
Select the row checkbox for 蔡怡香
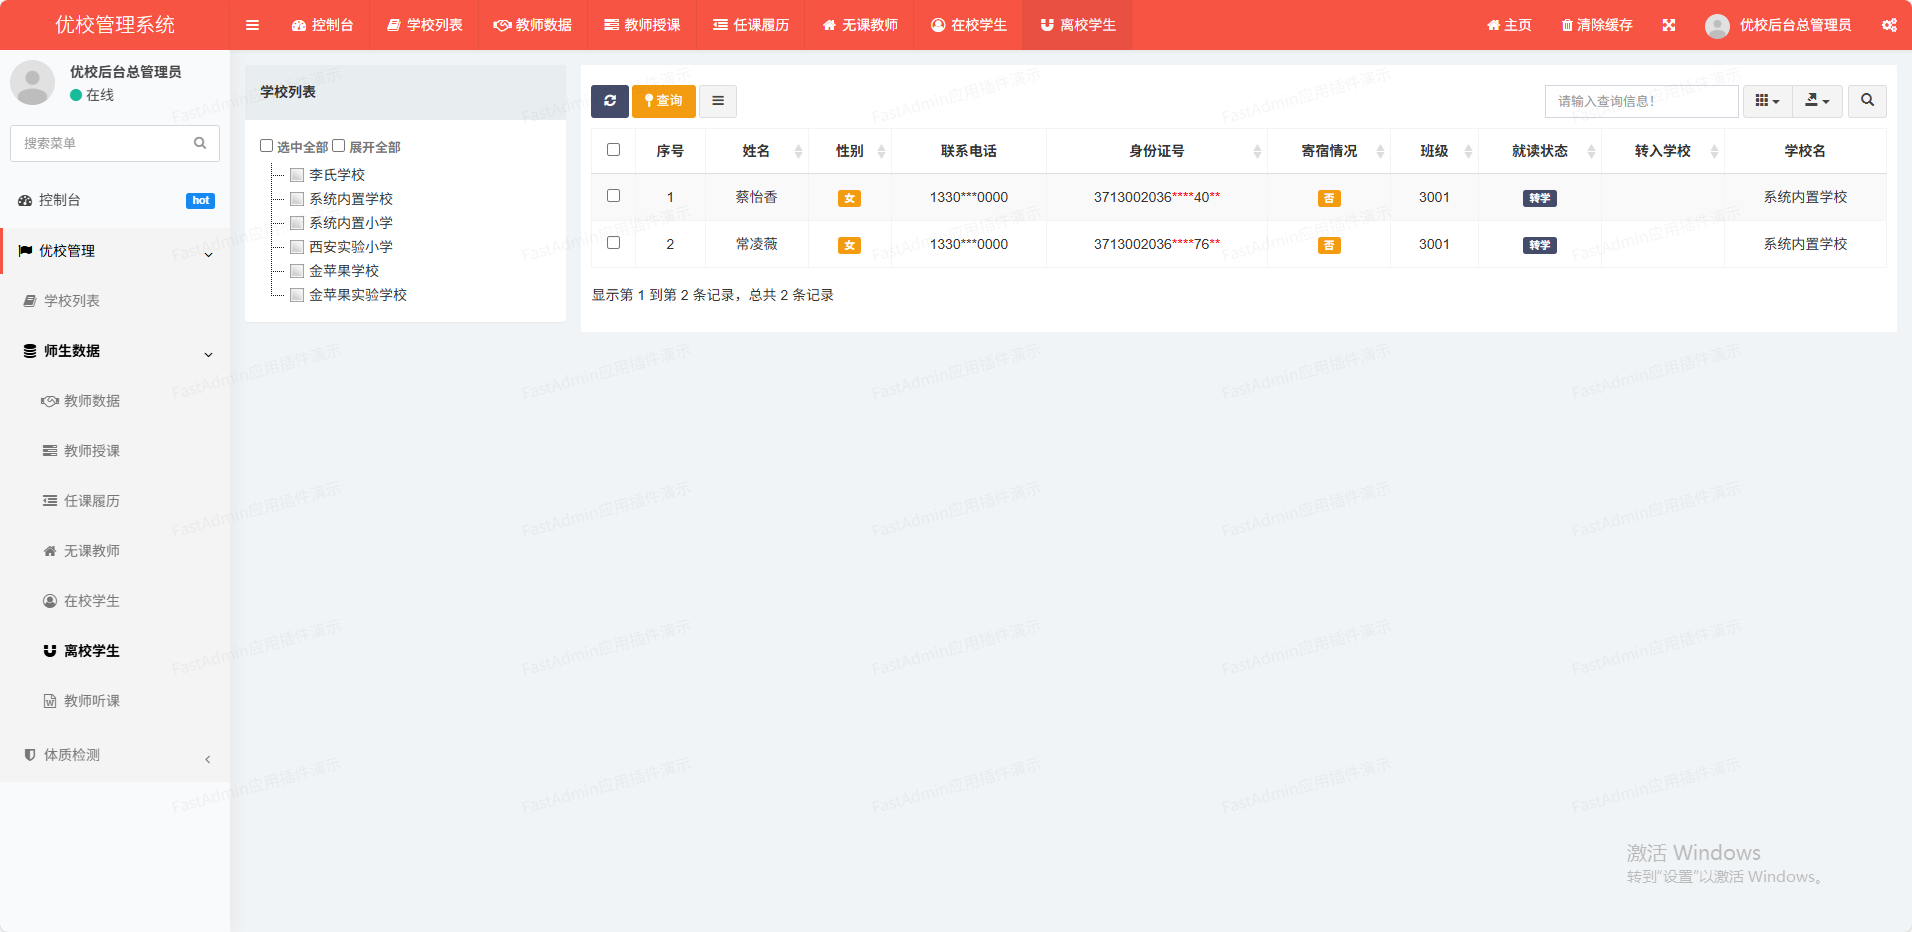pos(613,196)
